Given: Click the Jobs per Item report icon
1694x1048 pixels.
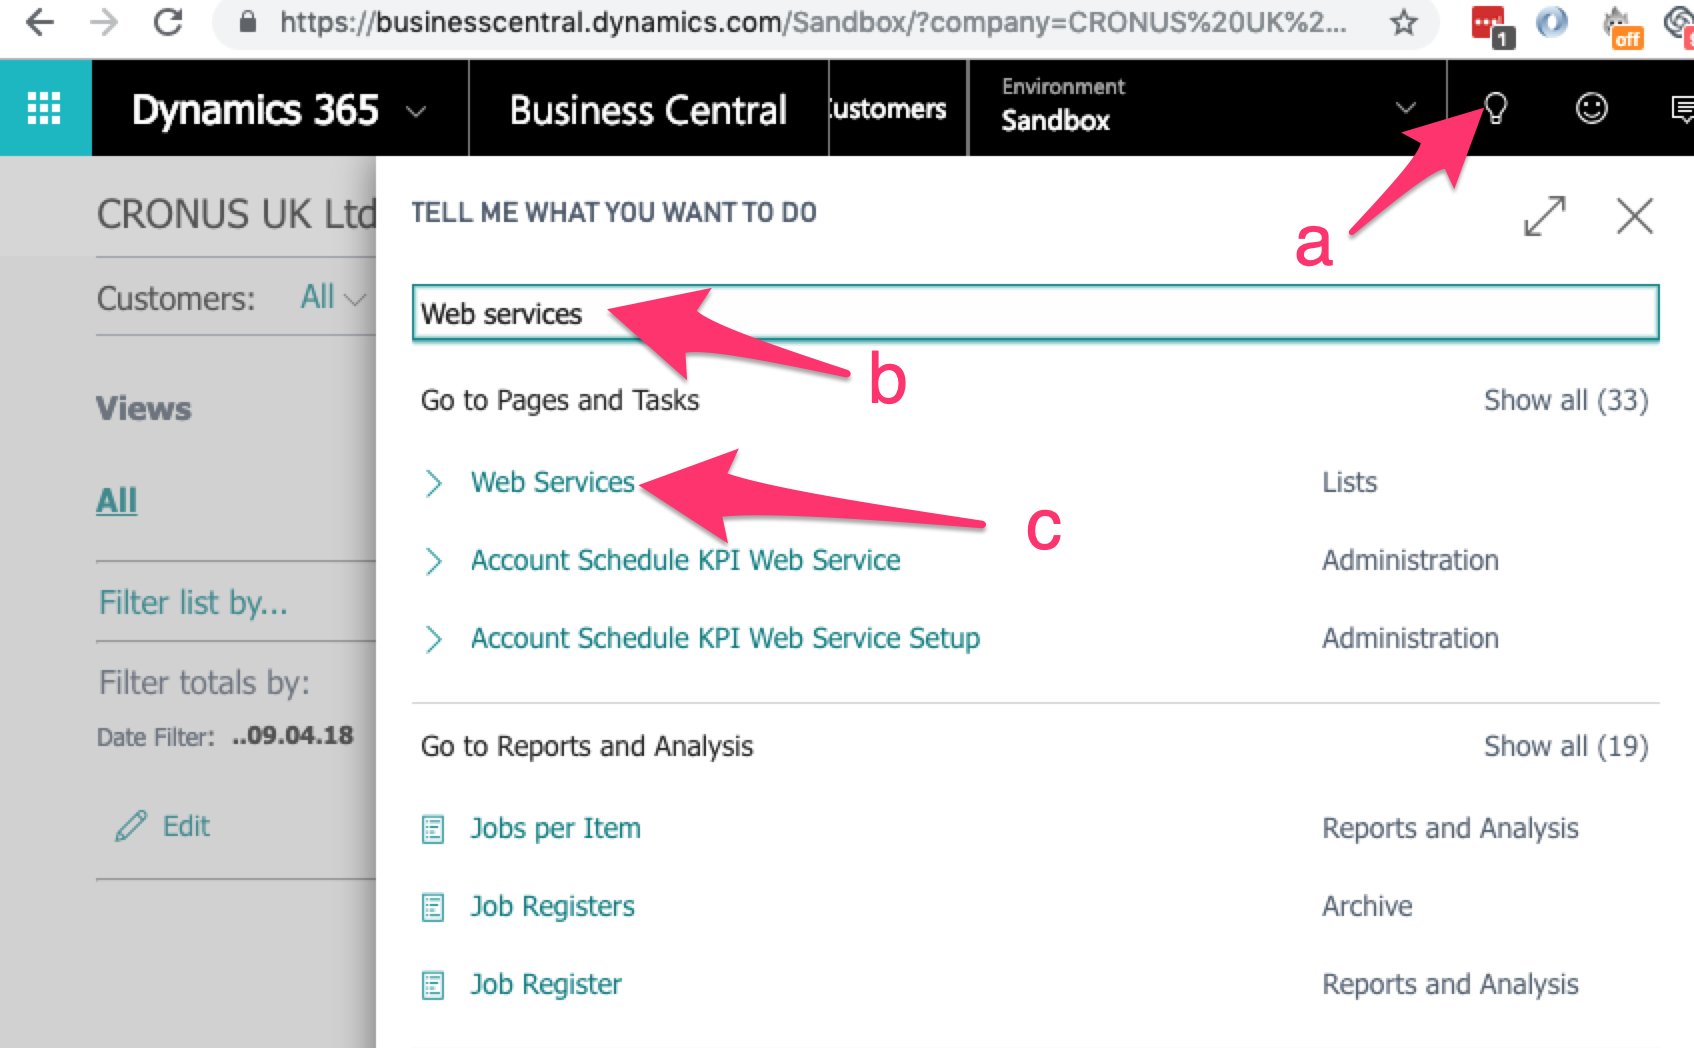Looking at the screenshot, I should 433,829.
